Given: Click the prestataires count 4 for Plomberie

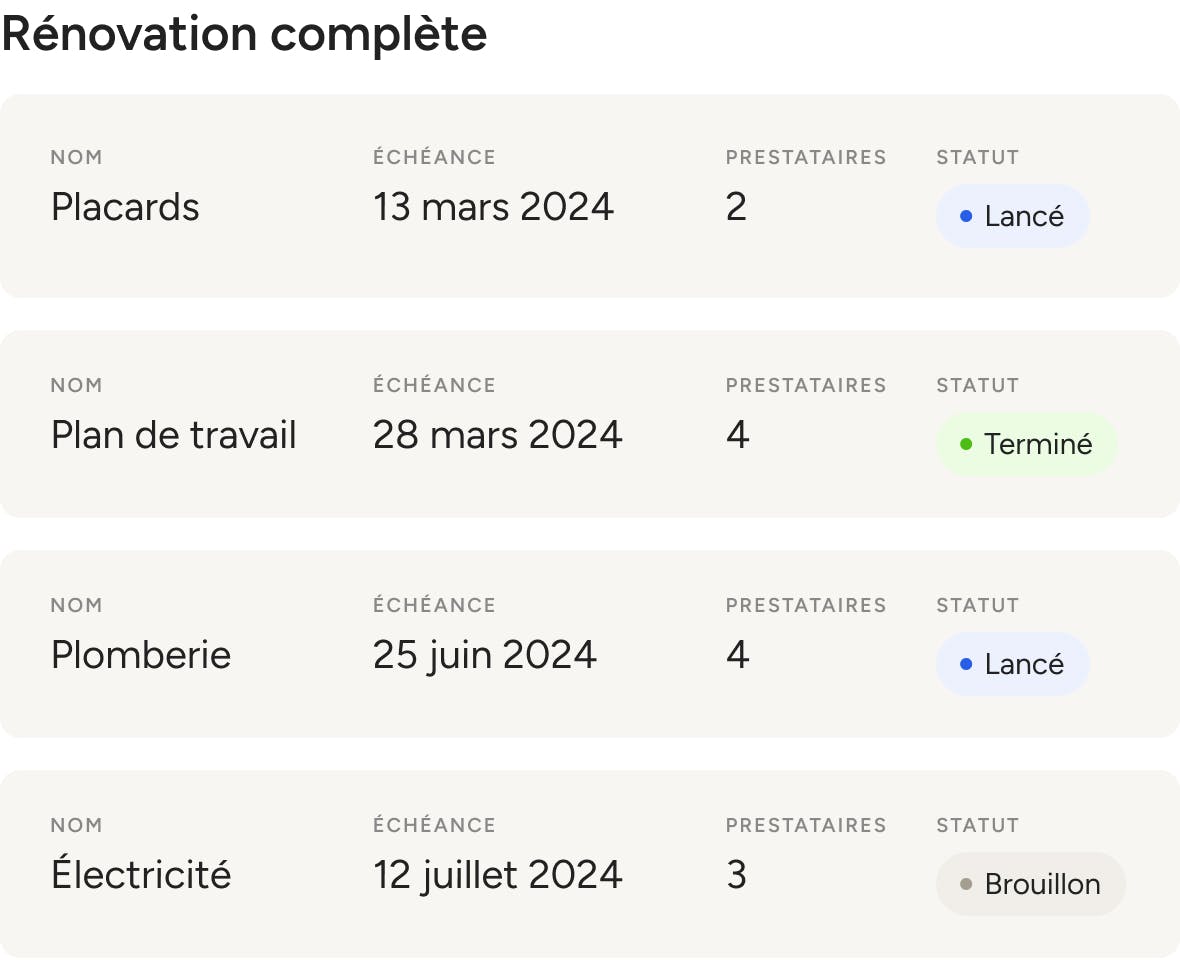Looking at the screenshot, I should [x=738, y=655].
